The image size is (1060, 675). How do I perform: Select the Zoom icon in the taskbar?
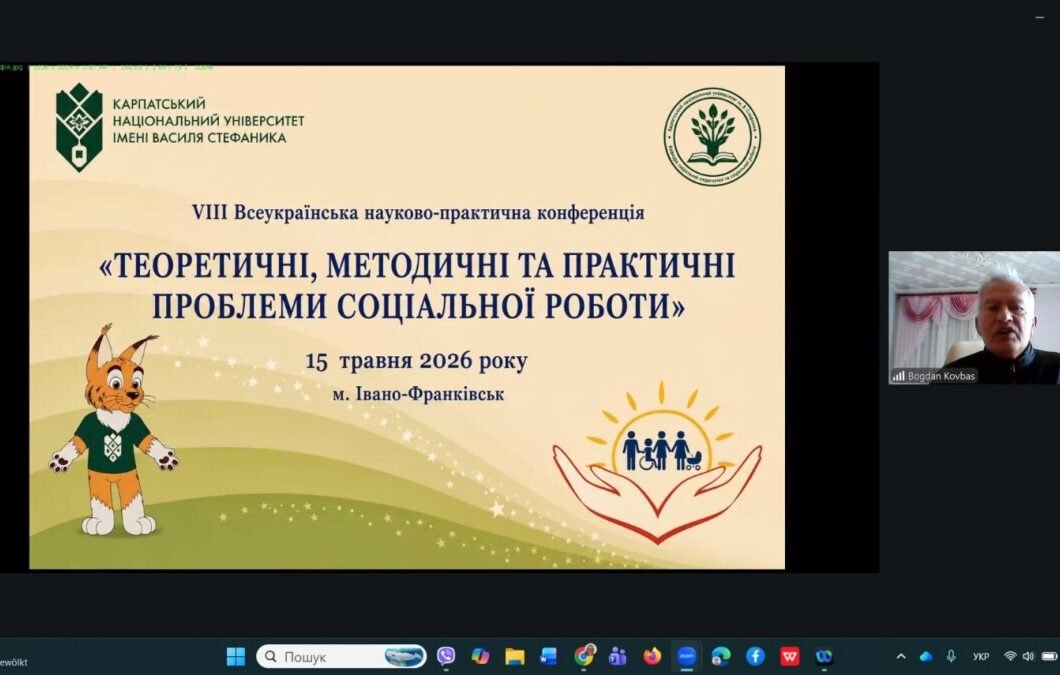coord(686,656)
